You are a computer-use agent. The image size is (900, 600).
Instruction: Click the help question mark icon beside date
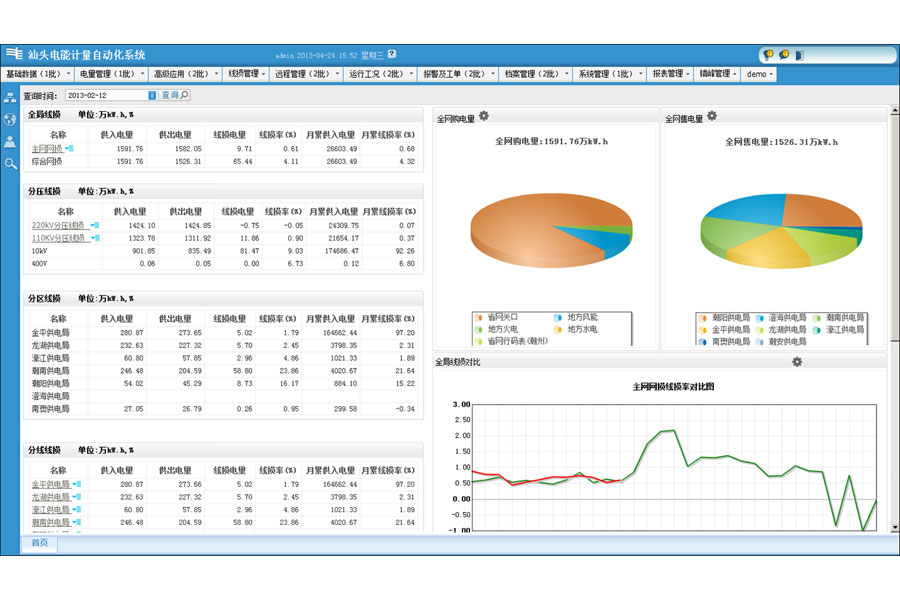point(392,54)
